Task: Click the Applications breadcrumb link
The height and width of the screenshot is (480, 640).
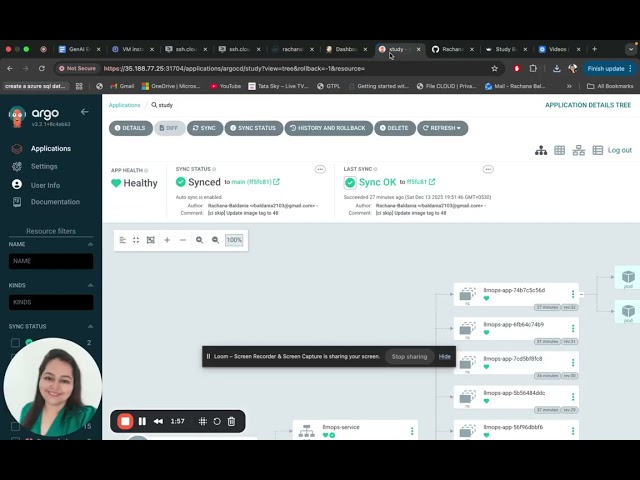Action: point(124,105)
